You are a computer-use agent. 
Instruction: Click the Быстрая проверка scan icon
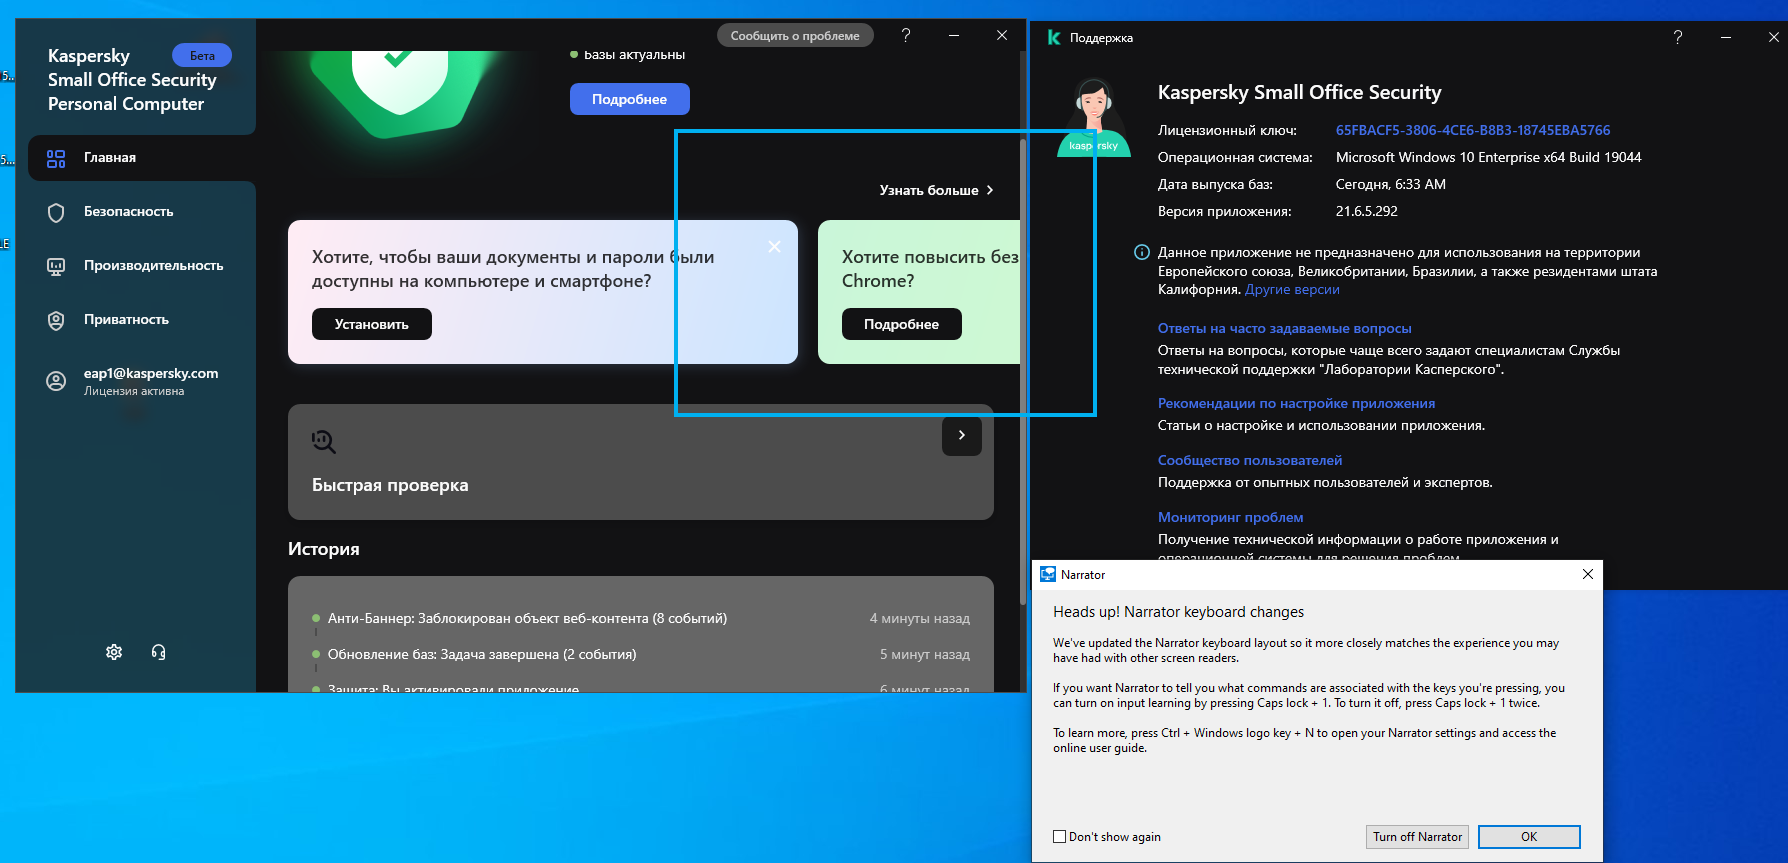point(324,441)
